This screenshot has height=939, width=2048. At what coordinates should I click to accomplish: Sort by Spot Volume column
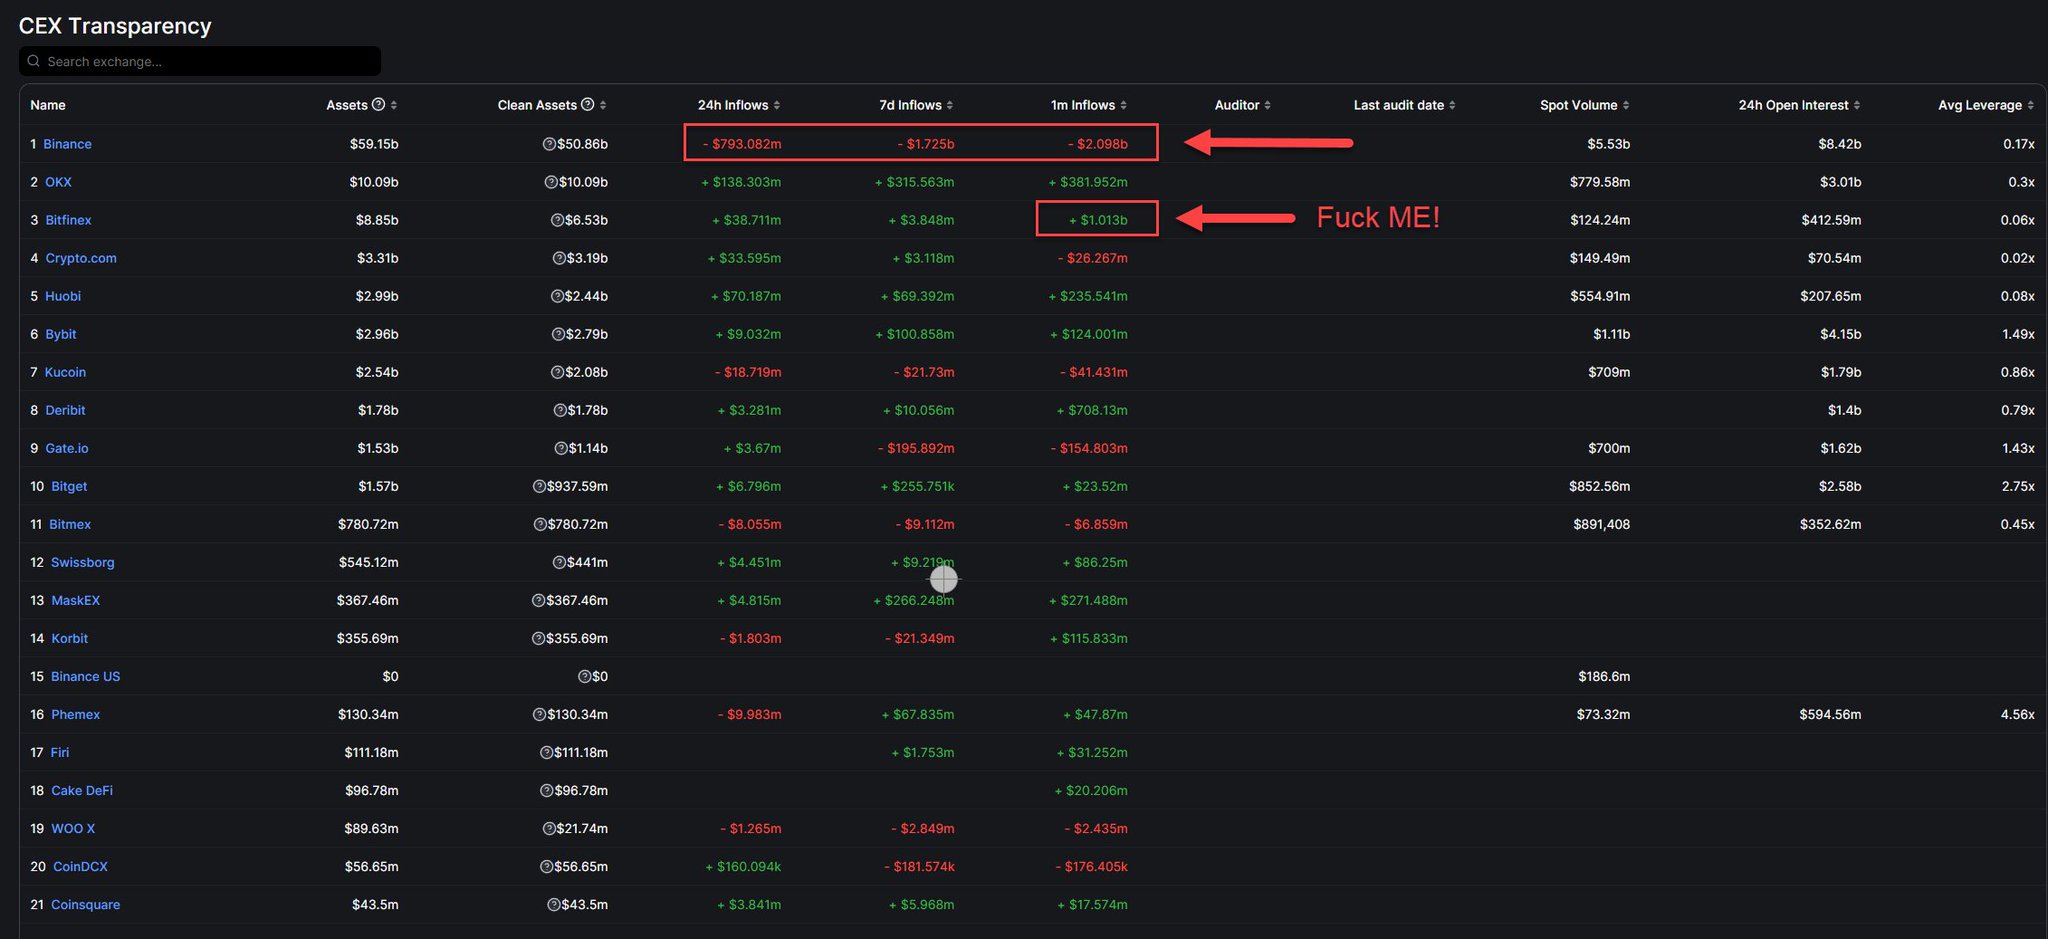(x=1584, y=105)
